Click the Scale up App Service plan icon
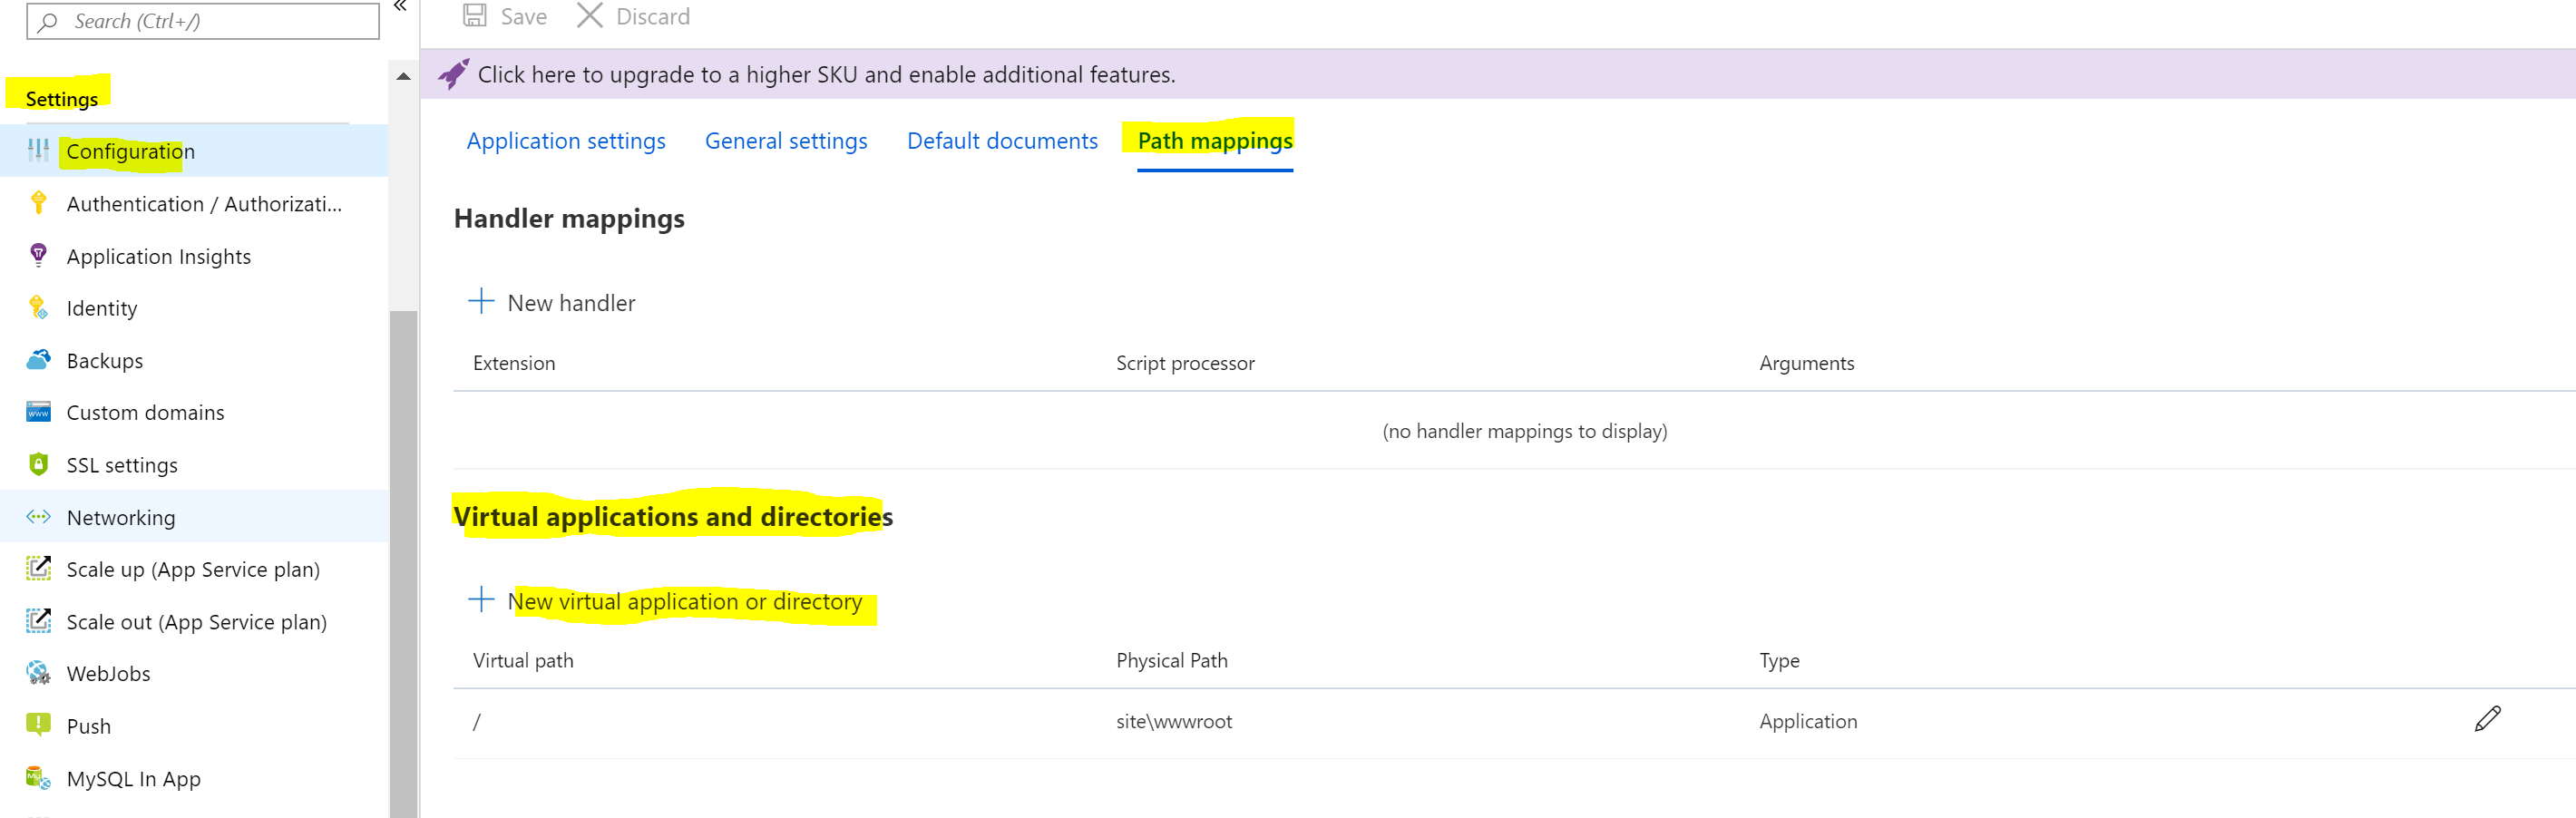Image resolution: width=2576 pixels, height=818 pixels. point(38,569)
